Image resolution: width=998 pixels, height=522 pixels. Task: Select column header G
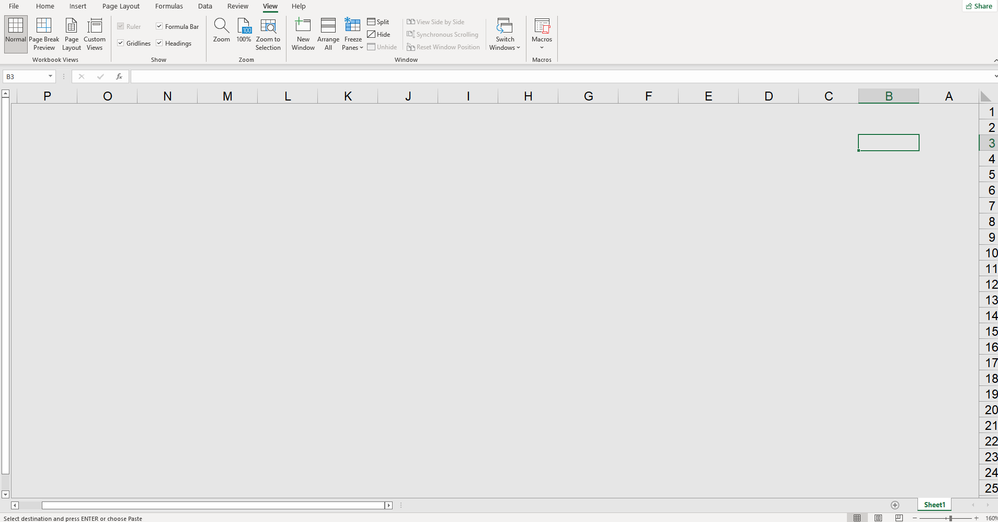pyautogui.click(x=588, y=96)
